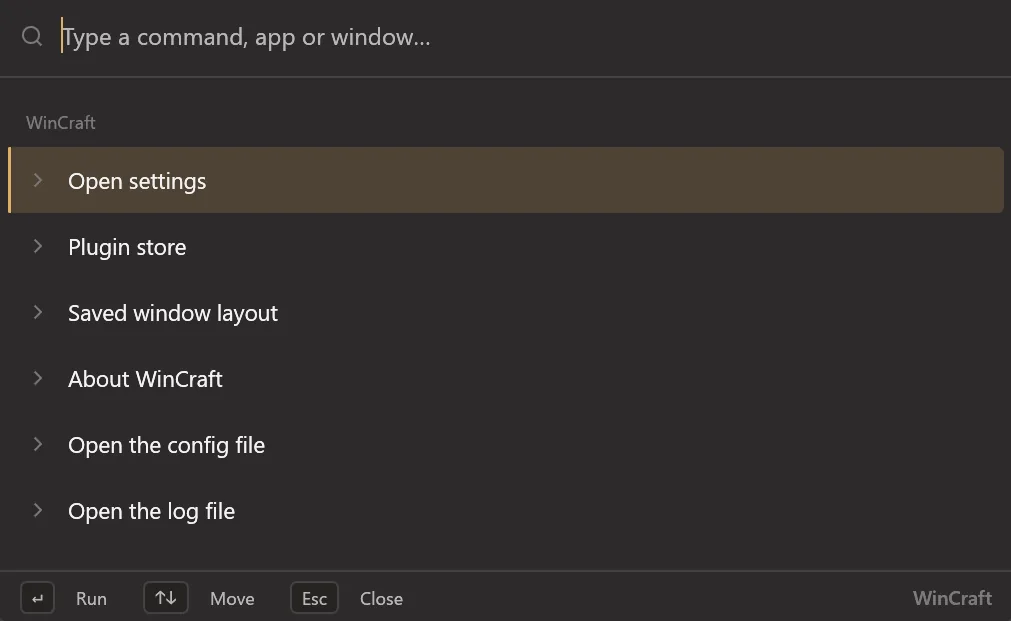Open the Saved window layout command

pos(506,313)
